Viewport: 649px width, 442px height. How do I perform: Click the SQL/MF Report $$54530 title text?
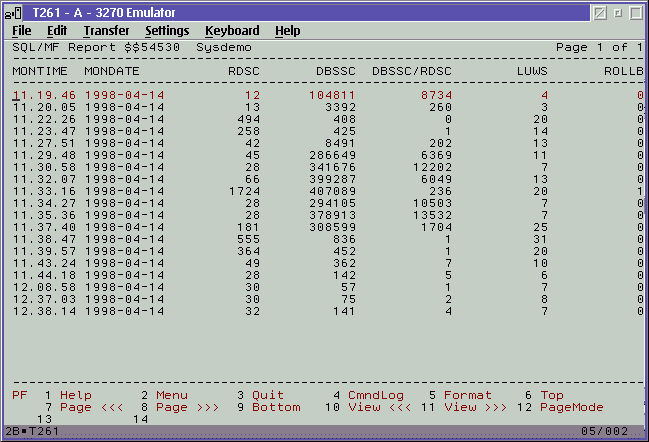point(96,47)
